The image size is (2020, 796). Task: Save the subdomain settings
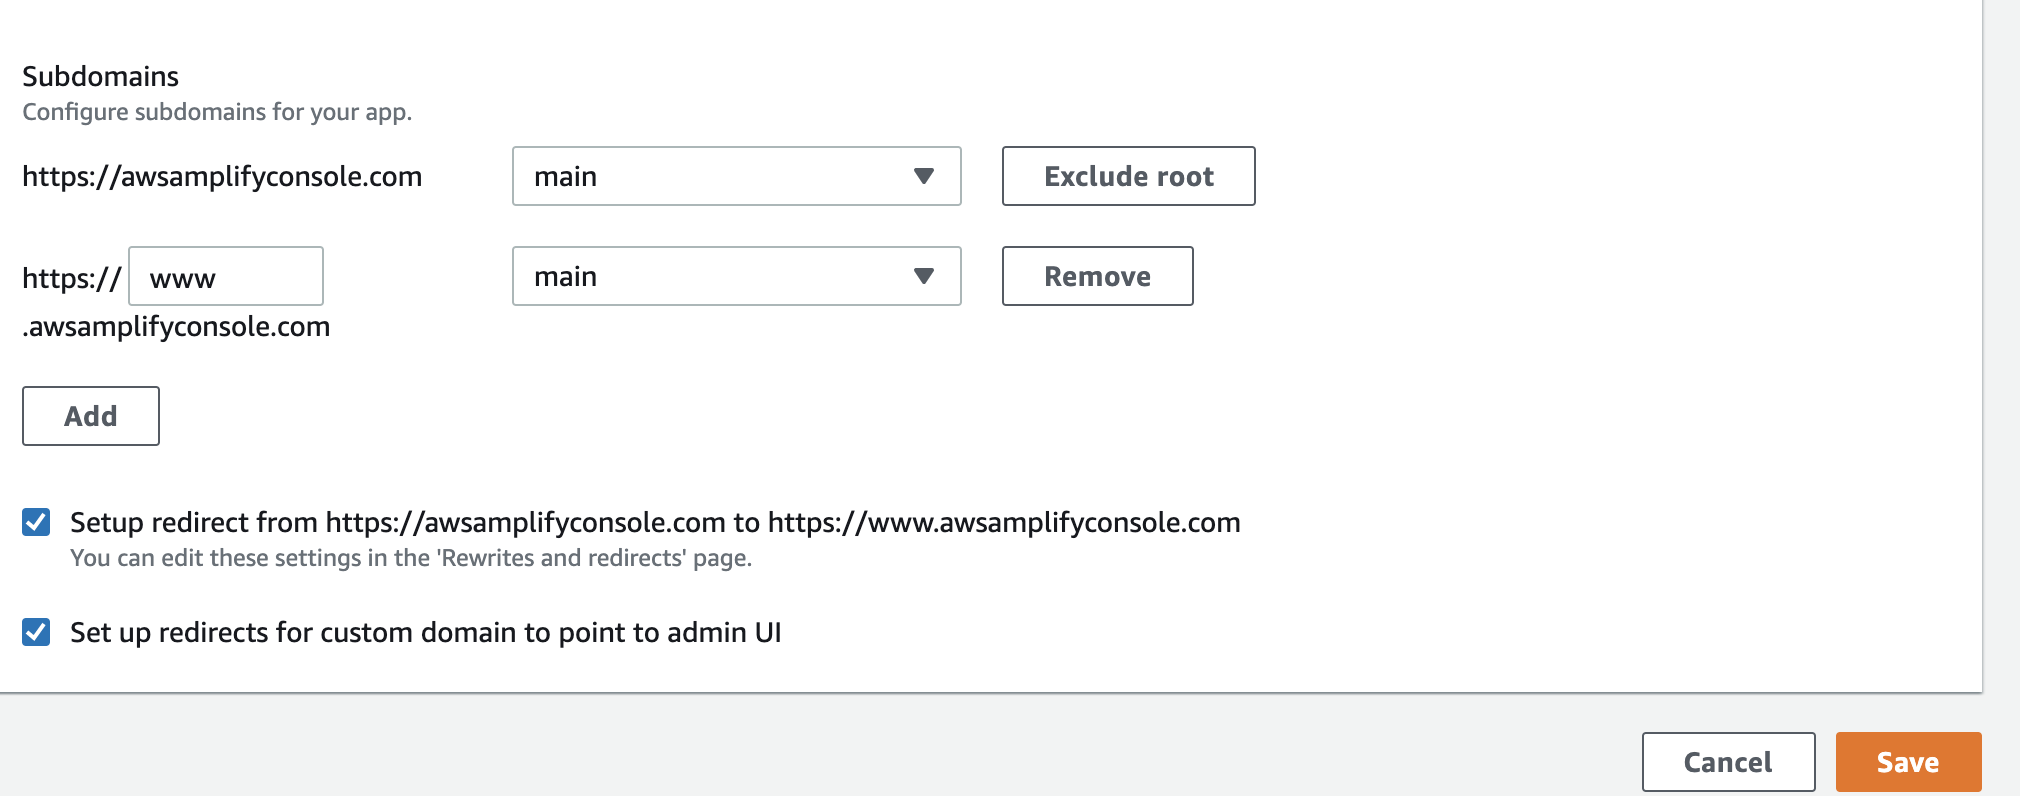(1908, 761)
